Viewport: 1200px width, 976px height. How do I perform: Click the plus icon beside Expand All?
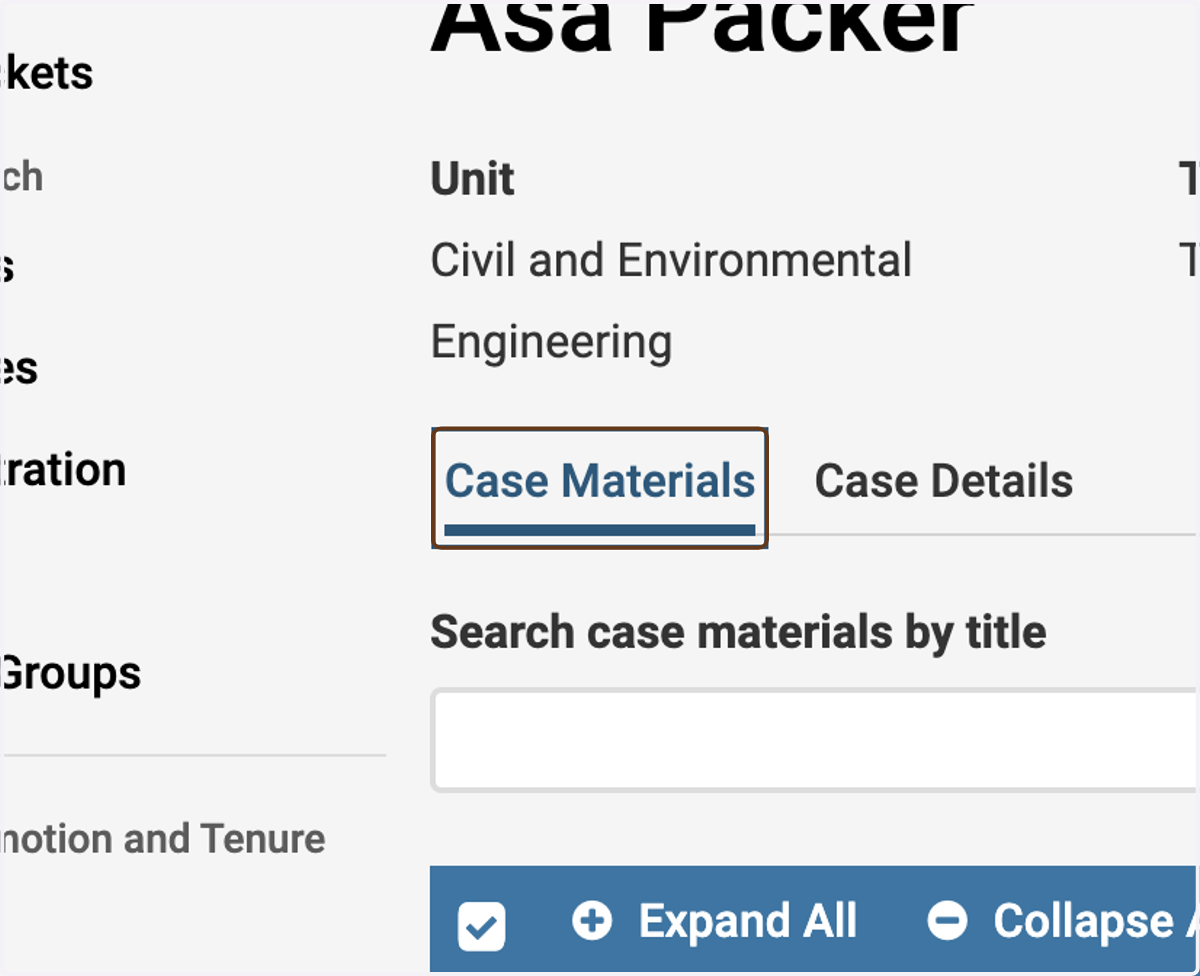click(x=592, y=920)
